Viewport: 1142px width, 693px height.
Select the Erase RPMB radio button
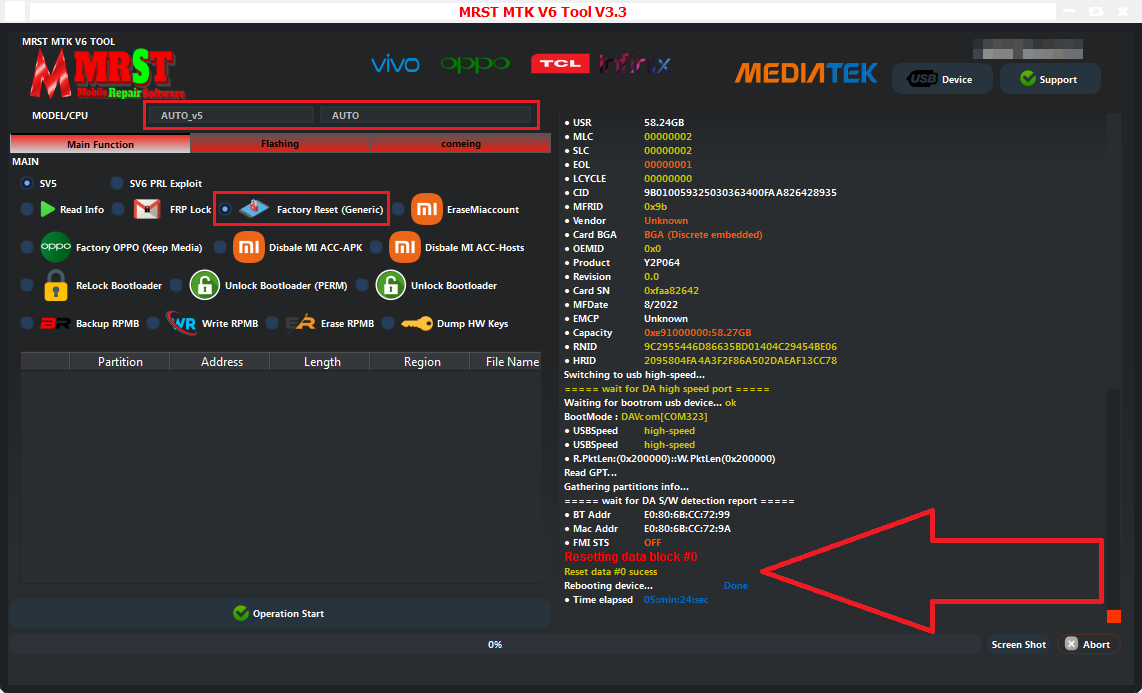272,323
